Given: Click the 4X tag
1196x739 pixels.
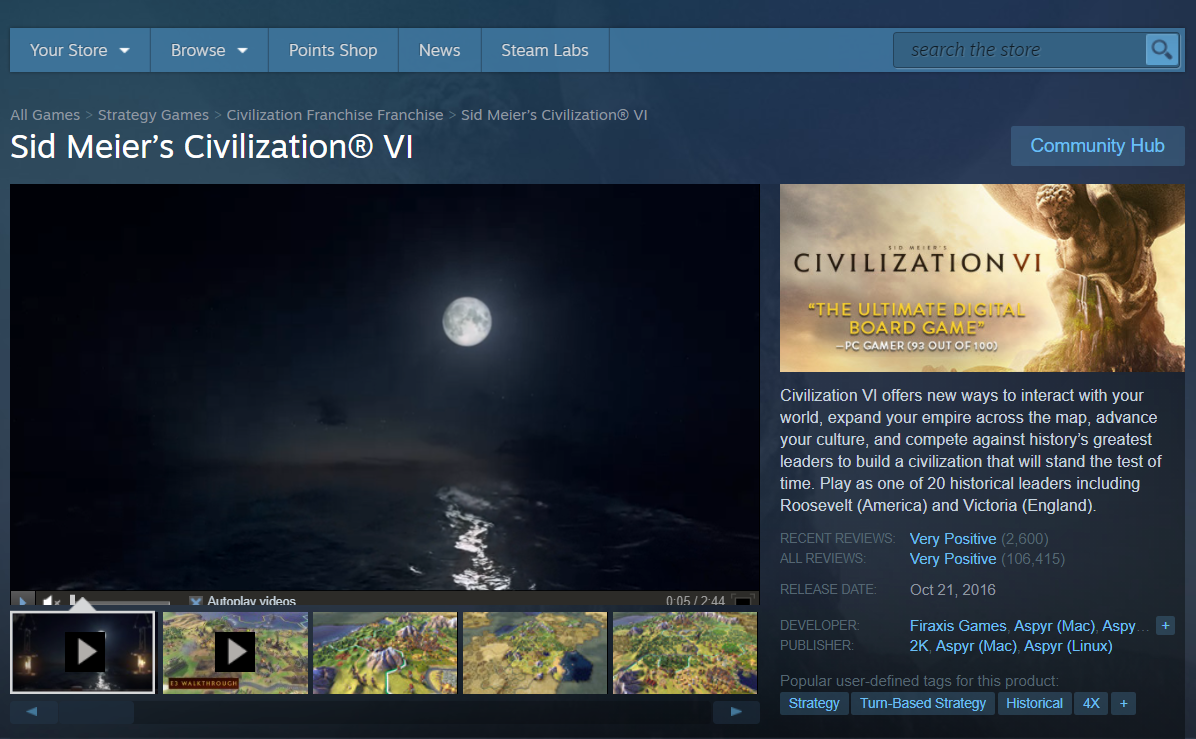Looking at the screenshot, I should click(1092, 703).
